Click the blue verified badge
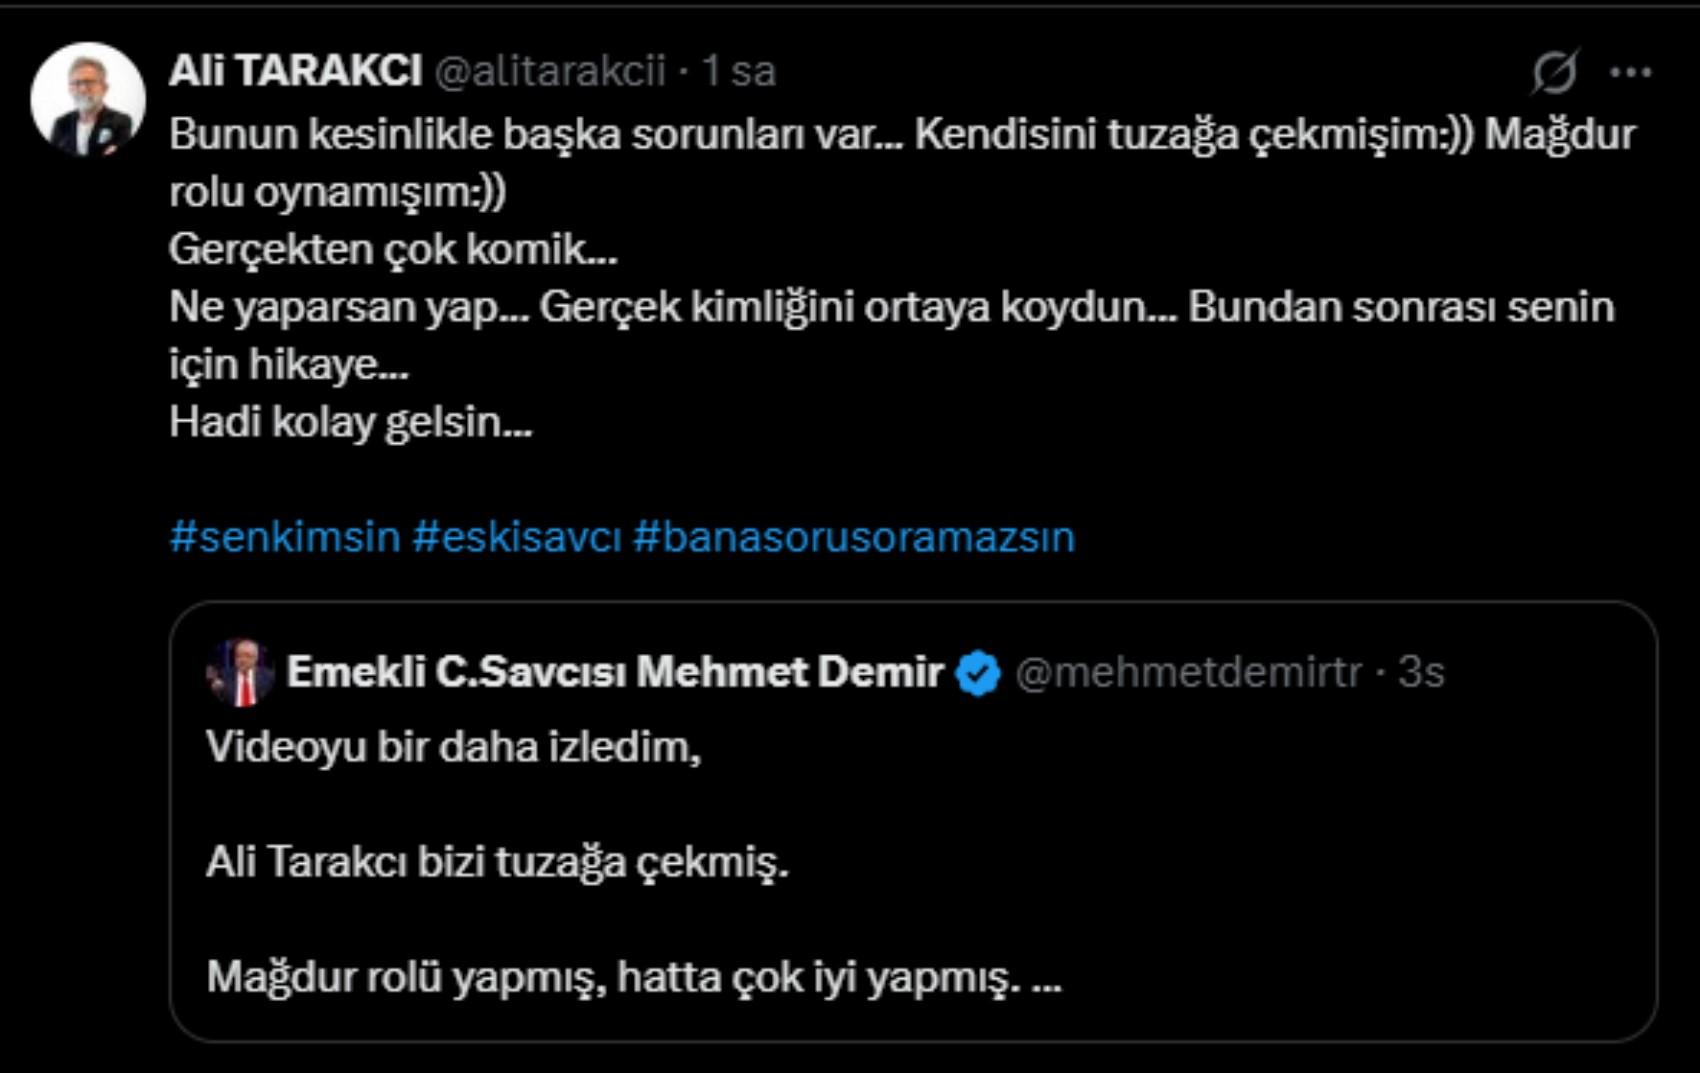The height and width of the screenshot is (1073, 1700). click(978, 673)
